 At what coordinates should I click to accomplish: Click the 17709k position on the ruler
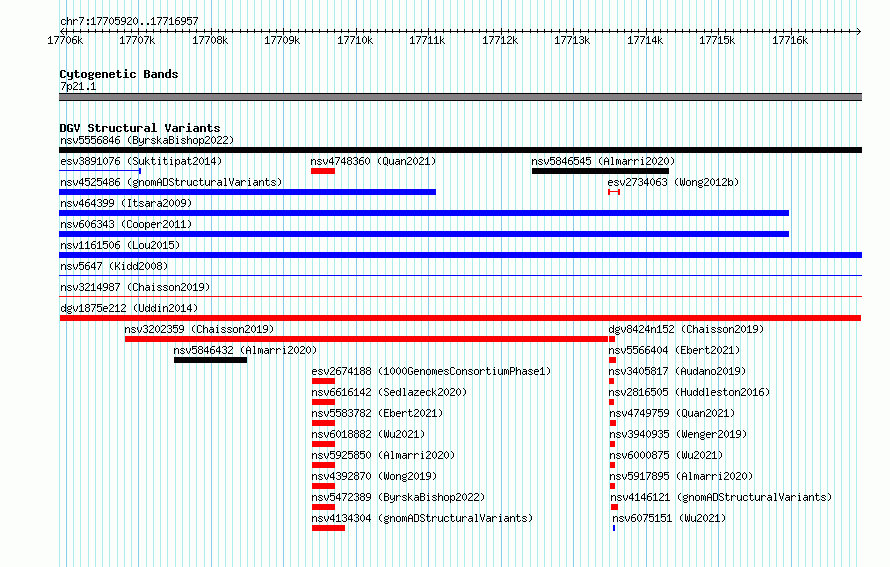coord(282,40)
